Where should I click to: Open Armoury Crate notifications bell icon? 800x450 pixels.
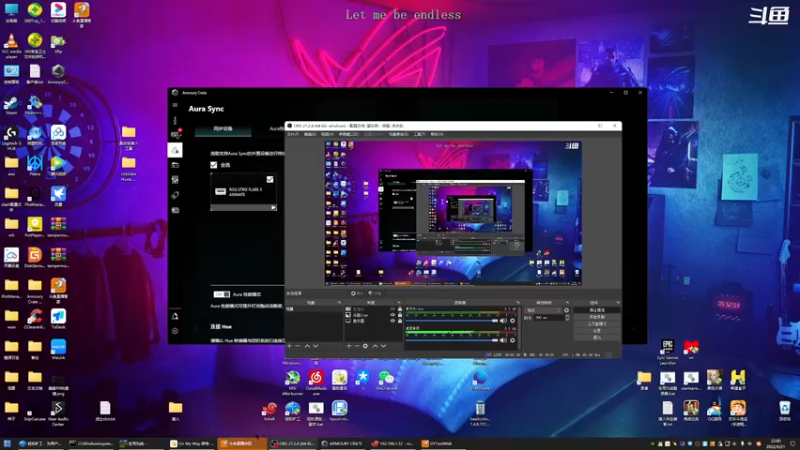point(175,316)
